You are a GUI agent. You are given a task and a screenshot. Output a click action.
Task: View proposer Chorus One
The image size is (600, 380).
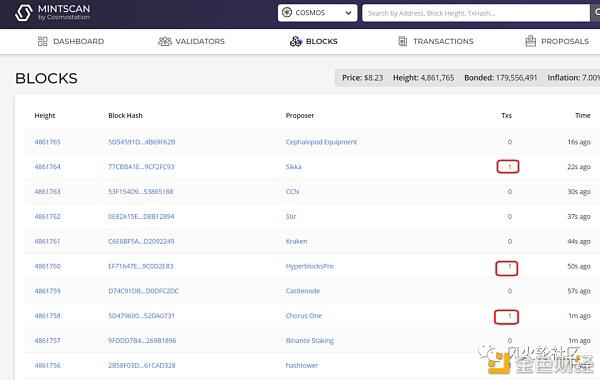click(x=304, y=316)
